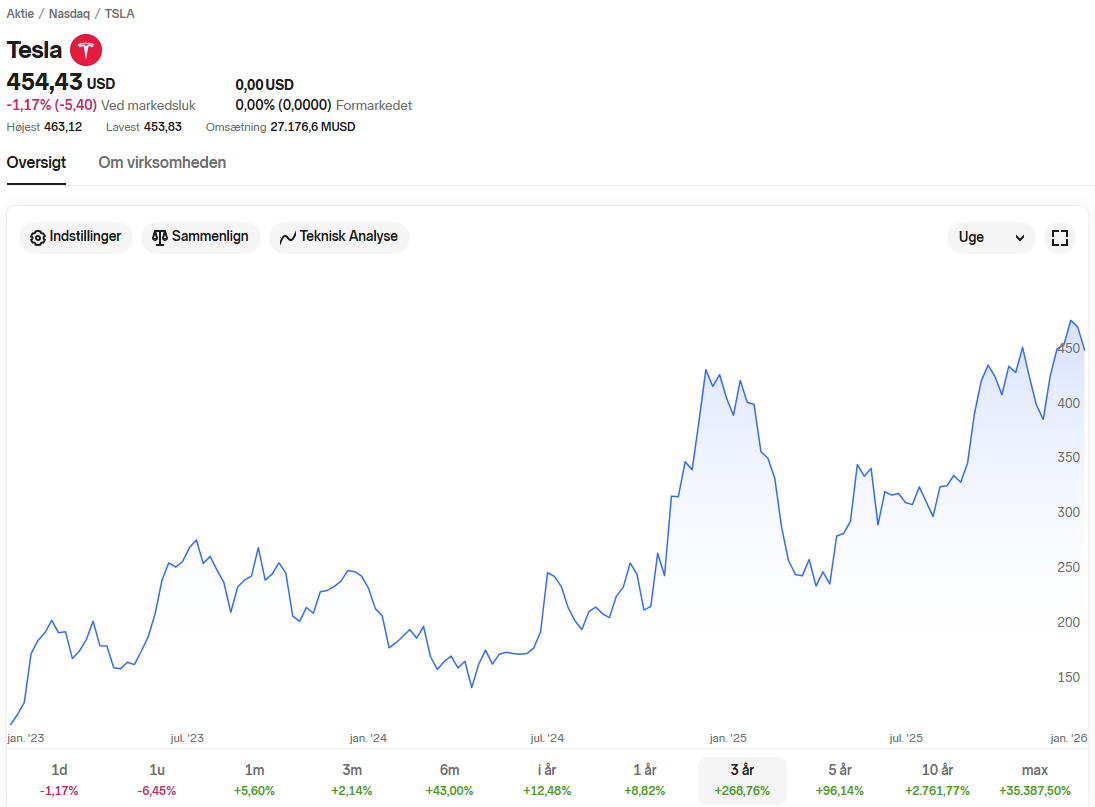1095x807 pixels.
Task: Click the 400 price axis label
Action: (1068, 404)
